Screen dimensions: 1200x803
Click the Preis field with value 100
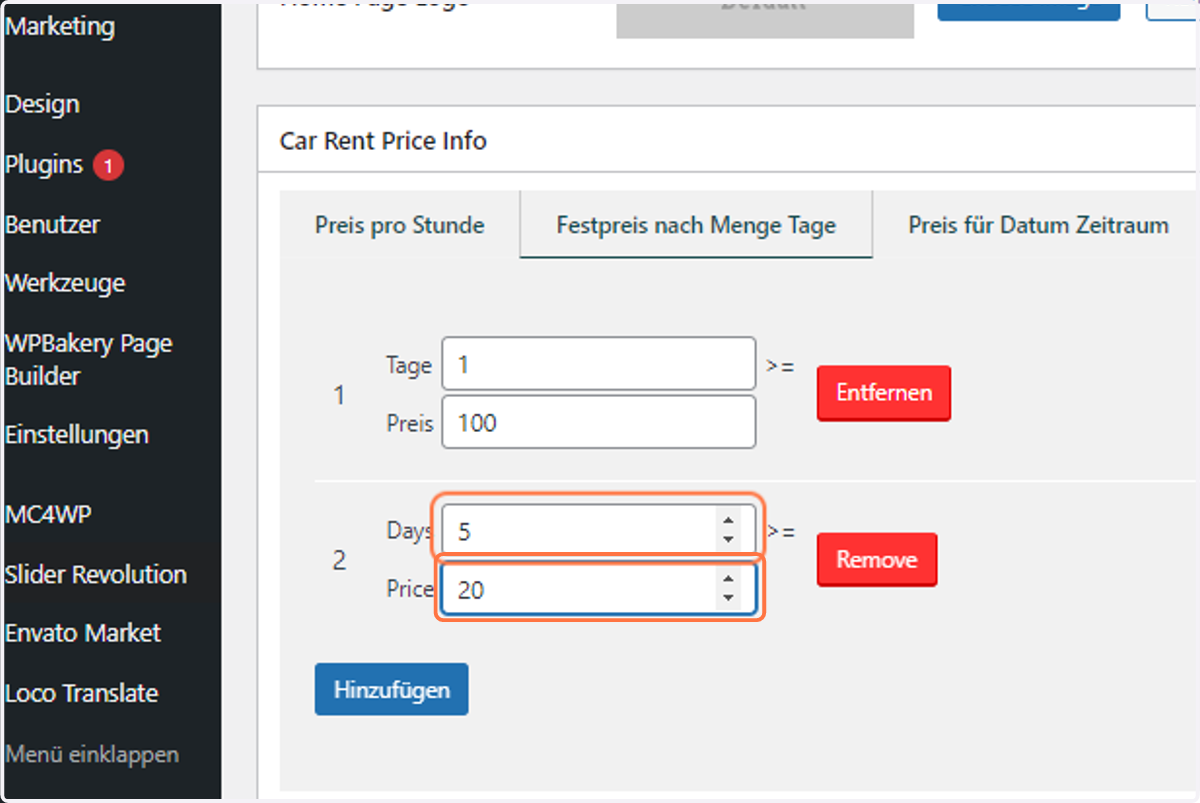pyautogui.click(x=598, y=422)
